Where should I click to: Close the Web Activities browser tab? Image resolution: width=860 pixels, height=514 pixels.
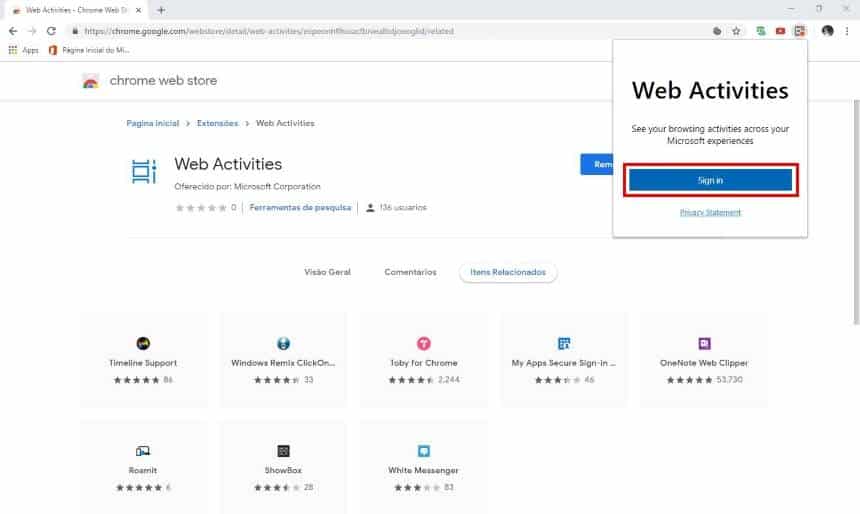pyautogui.click(x=138, y=10)
